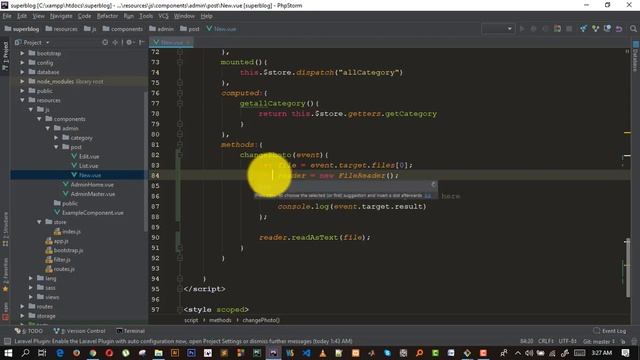Open the Task View taskbar icon

coord(42,353)
